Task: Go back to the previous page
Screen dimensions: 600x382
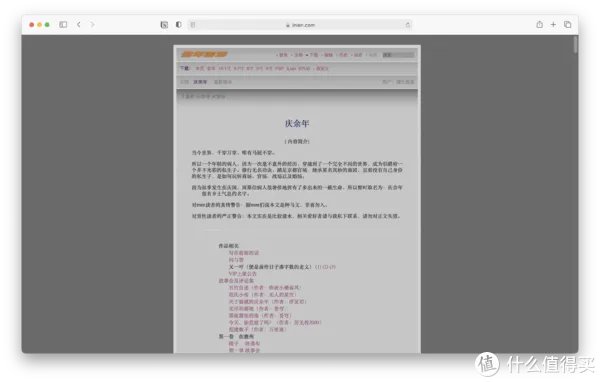Action: point(79,24)
